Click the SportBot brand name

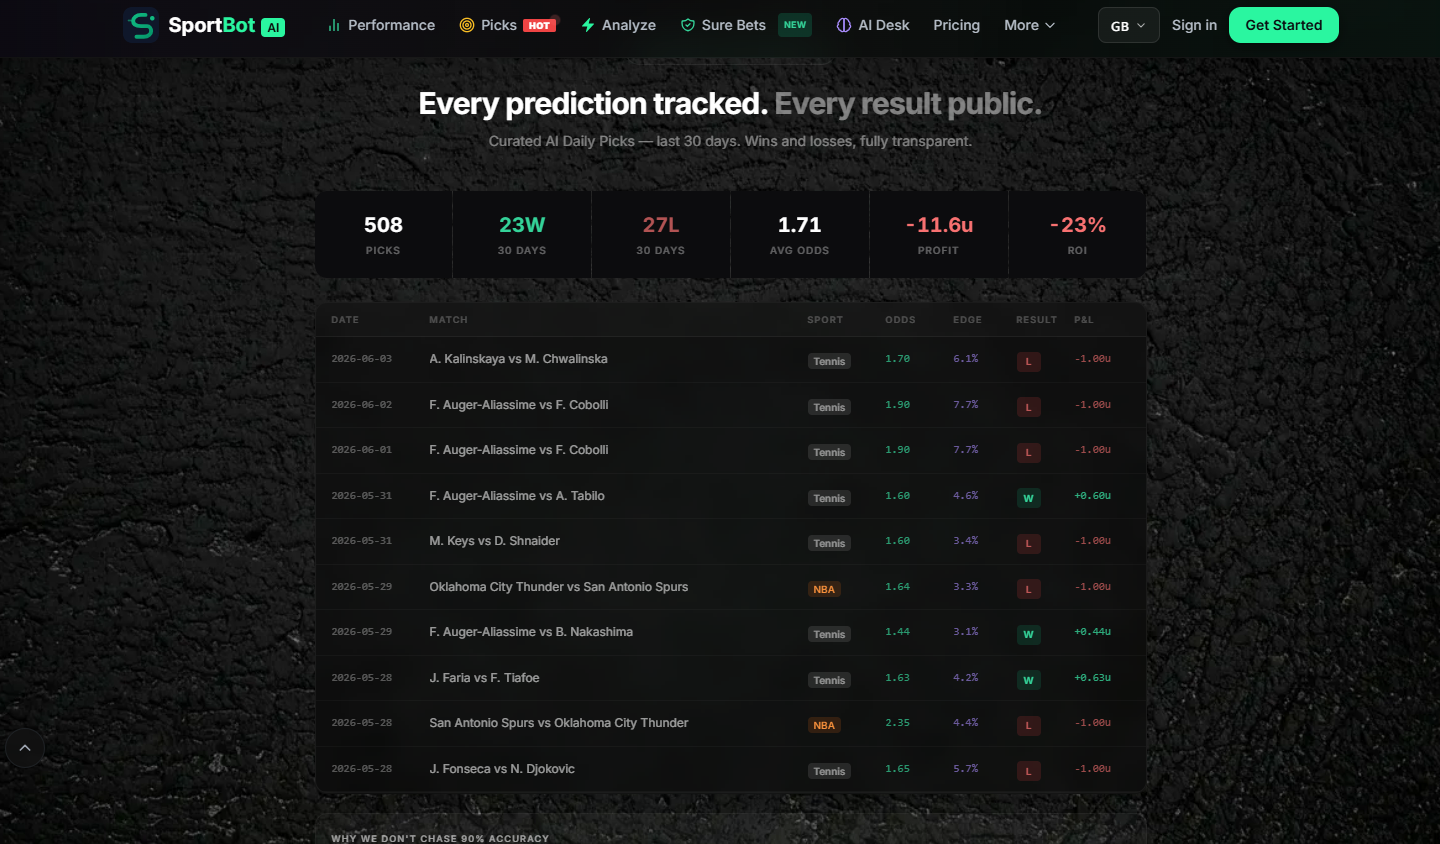point(212,25)
